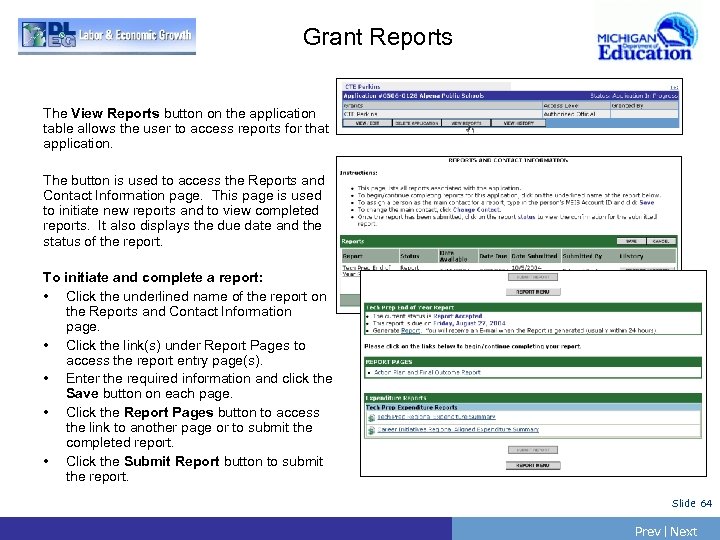Click the 'History' column header
The image size is (720, 540).
click(x=631, y=256)
